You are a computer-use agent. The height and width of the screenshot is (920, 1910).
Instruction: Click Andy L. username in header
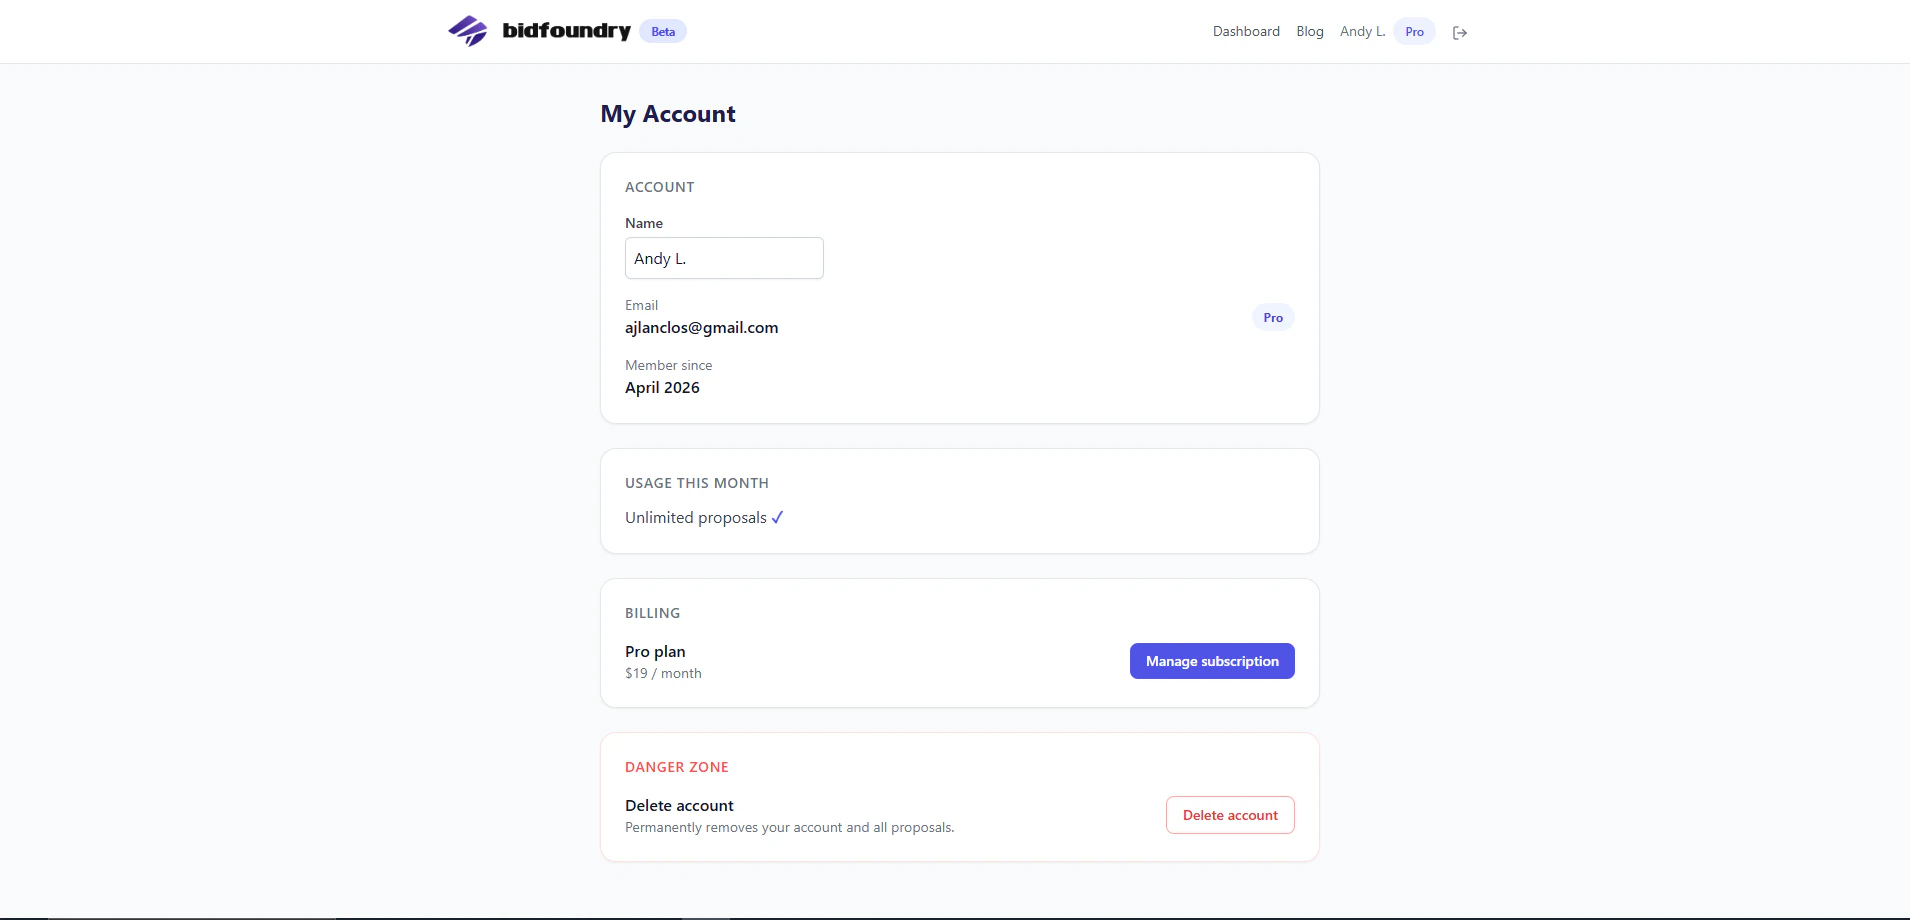pos(1363,31)
